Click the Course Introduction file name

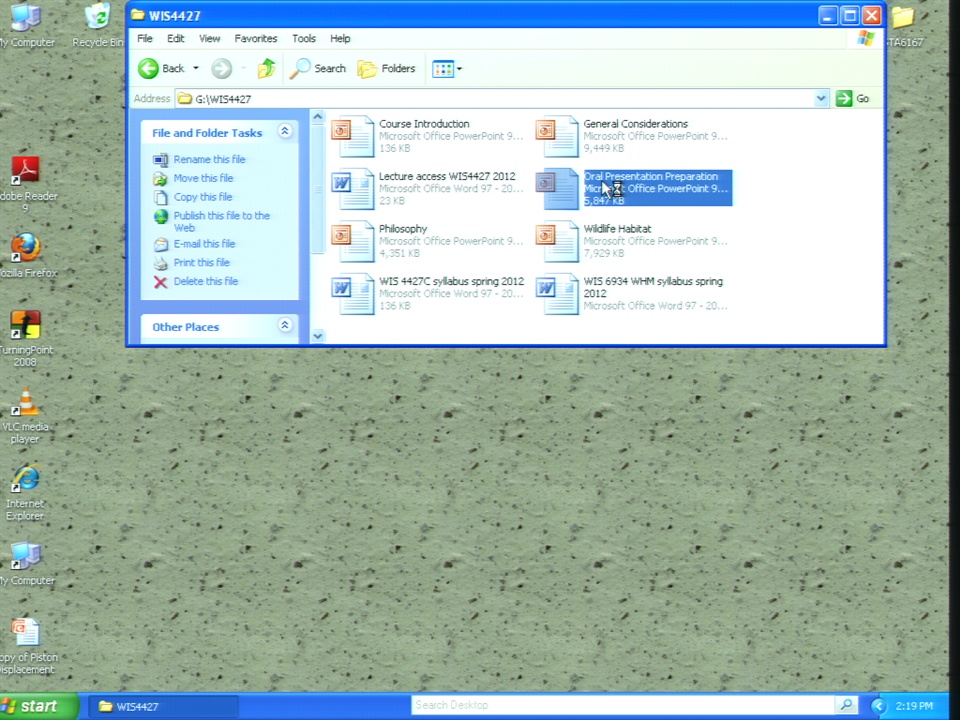pyautogui.click(x=424, y=124)
